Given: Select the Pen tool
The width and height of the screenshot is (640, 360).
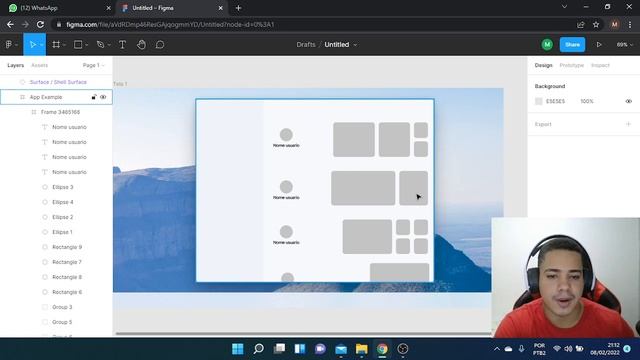Looking at the screenshot, I should tap(100, 44).
